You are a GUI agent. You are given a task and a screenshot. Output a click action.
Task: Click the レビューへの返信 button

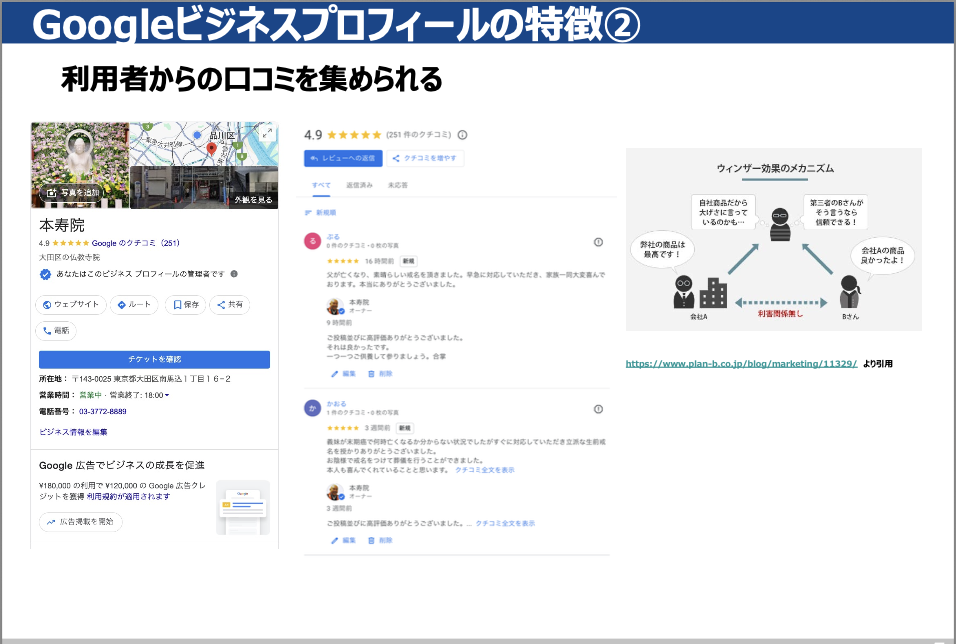pyautogui.click(x=343, y=158)
